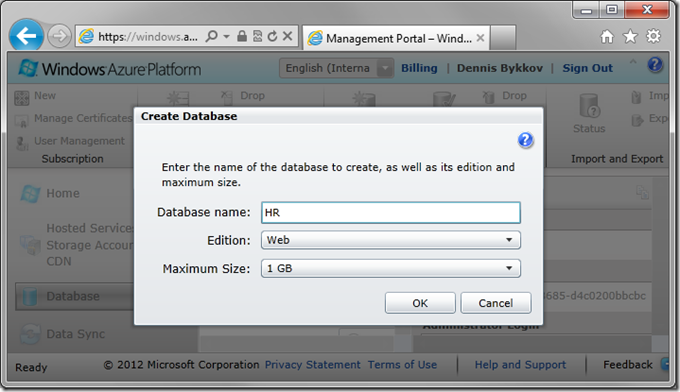
Task: Click the CDN navigation item
Action: tap(59, 261)
